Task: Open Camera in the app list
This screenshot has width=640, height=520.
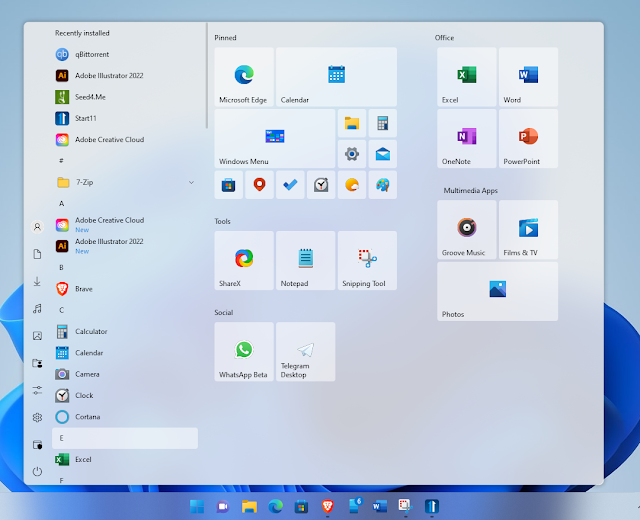Action: click(125, 374)
